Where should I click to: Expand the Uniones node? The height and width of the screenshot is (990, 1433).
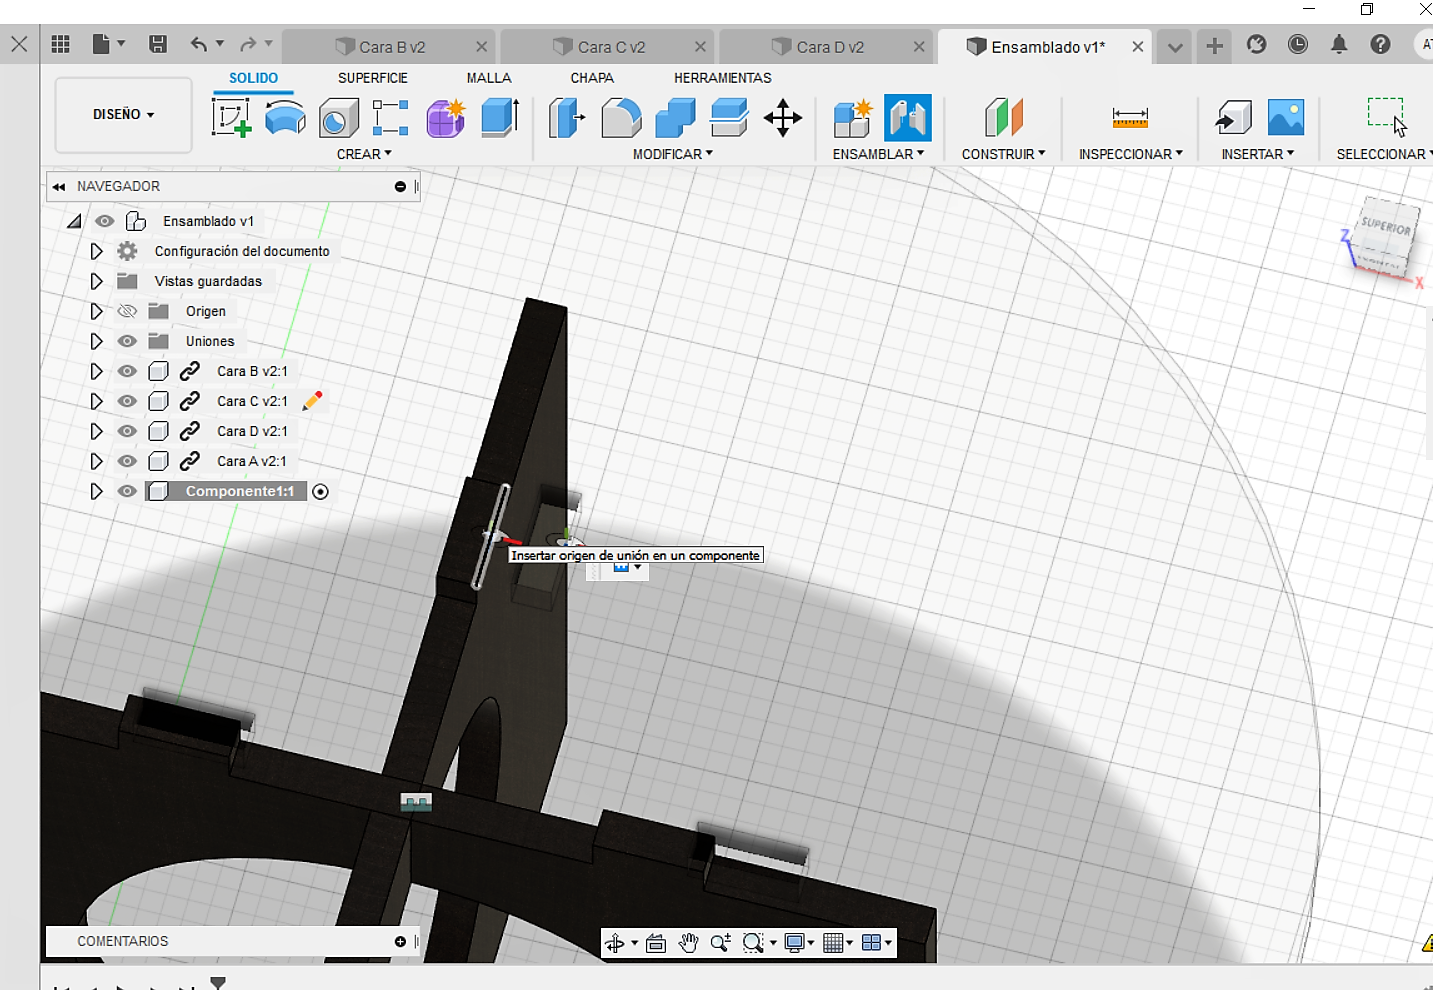click(x=96, y=341)
